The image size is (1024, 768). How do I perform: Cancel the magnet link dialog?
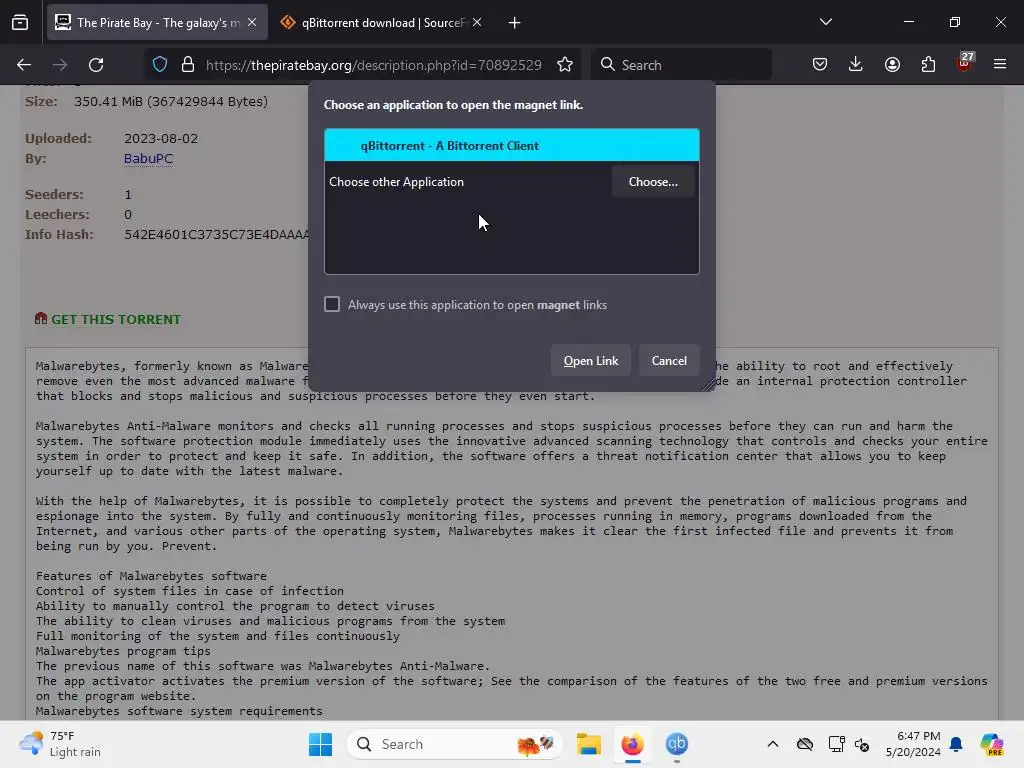[x=669, y=360]
